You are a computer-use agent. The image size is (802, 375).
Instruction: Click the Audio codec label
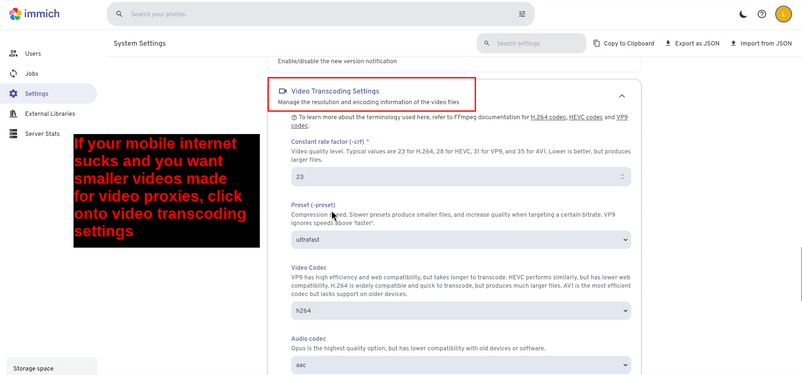click(x=308, y=339)
